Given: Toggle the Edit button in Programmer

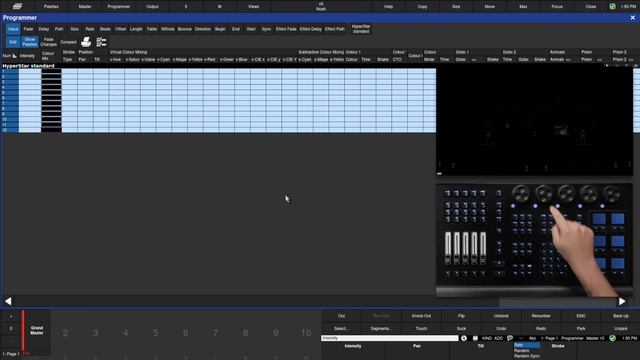Looking at the screenshot, I should point(13,42).
